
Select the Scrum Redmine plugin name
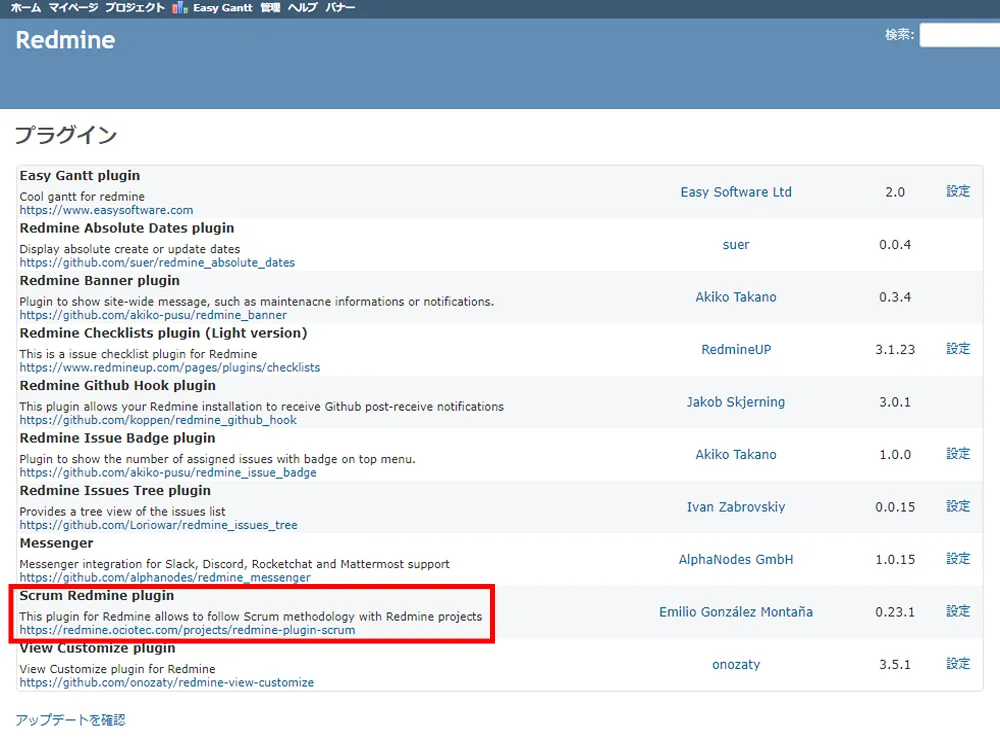click(96, 596)
